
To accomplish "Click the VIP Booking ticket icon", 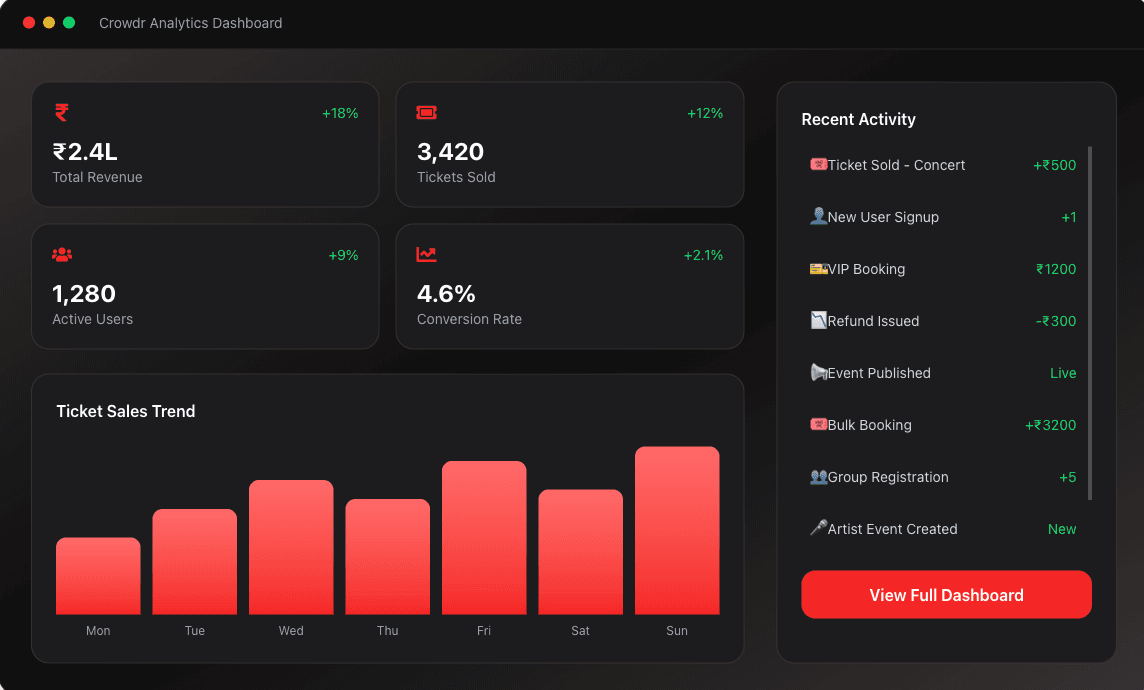I will [819, 268].
